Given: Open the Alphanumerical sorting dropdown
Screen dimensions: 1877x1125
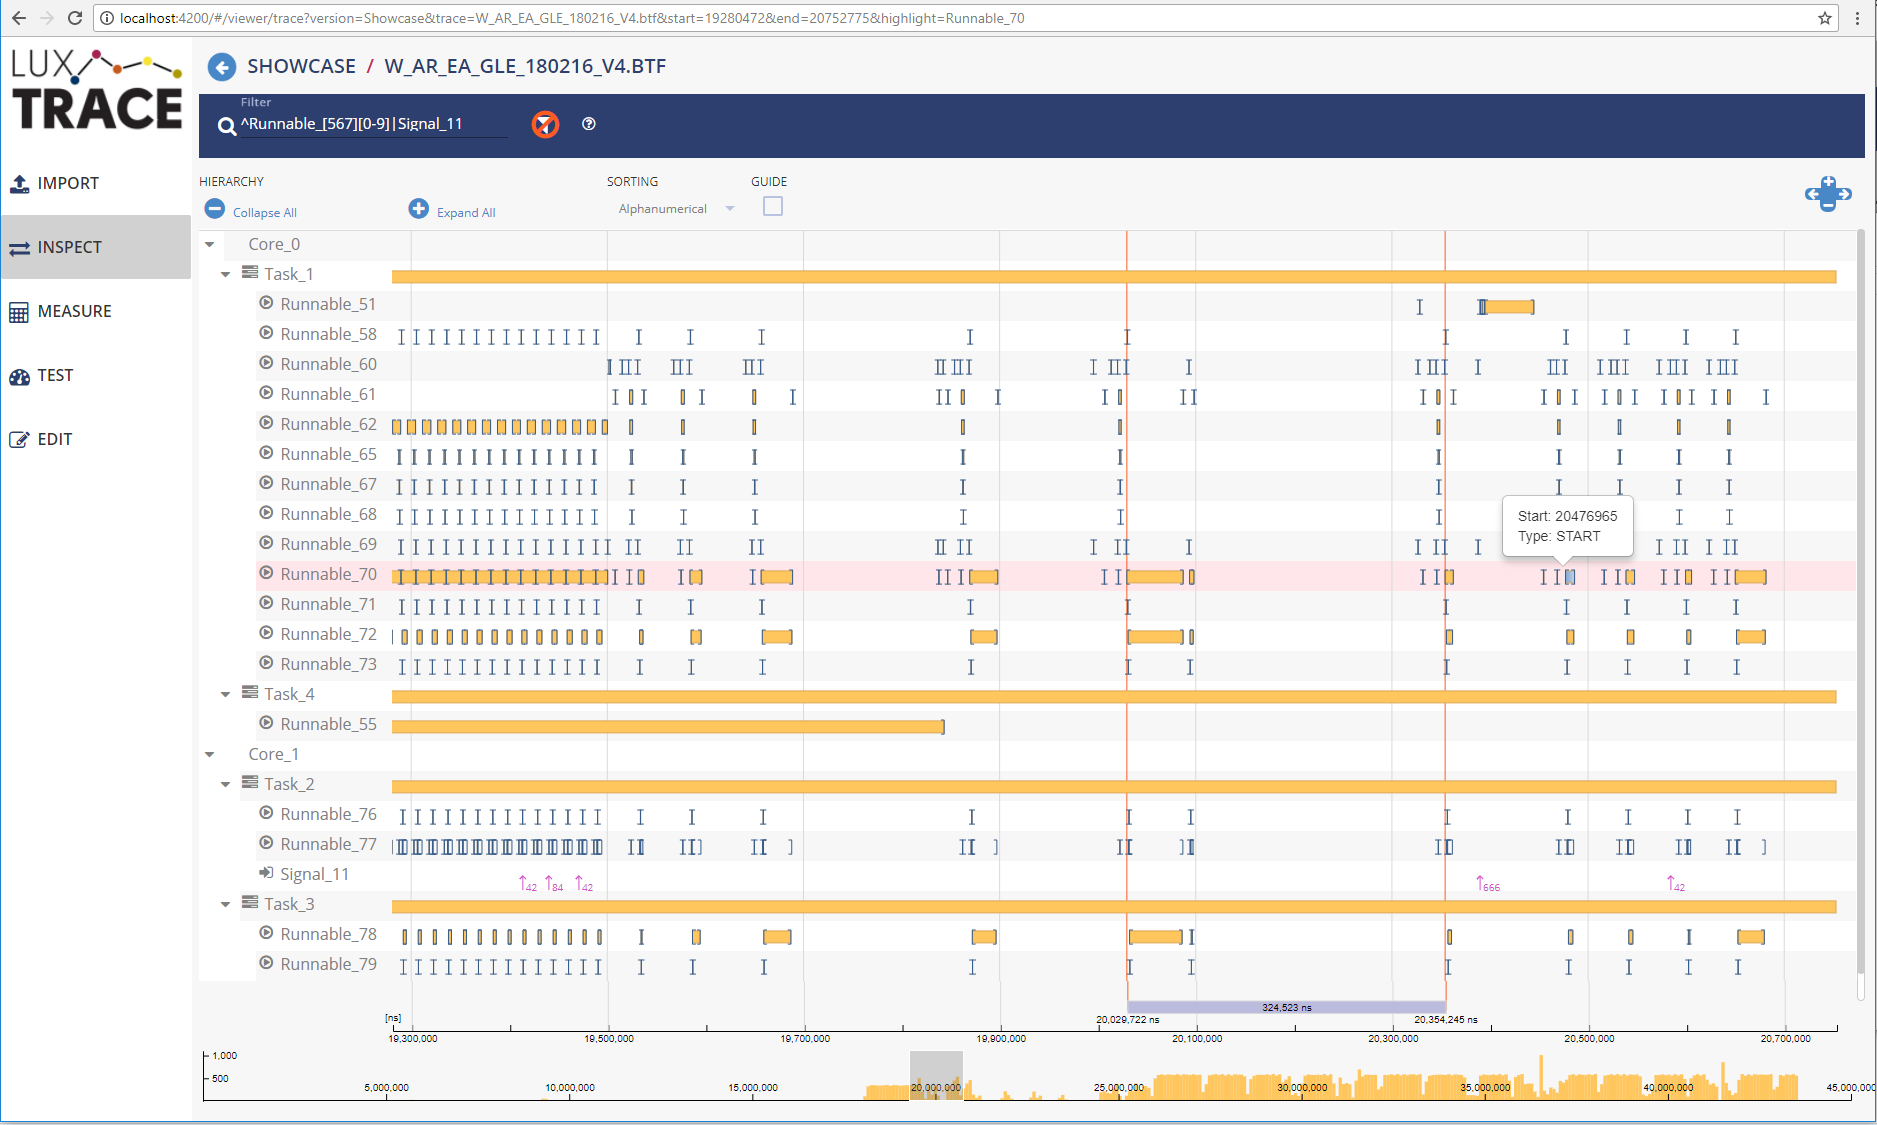Looking at the screenshot, I should tap(676, 209).
